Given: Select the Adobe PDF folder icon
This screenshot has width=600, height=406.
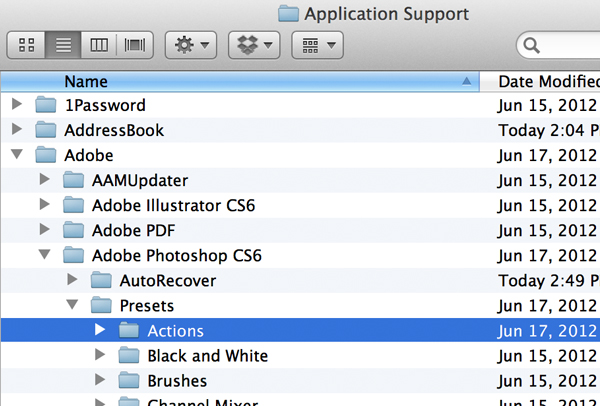Looking at the screenshot, I should [x=73, y=230].
